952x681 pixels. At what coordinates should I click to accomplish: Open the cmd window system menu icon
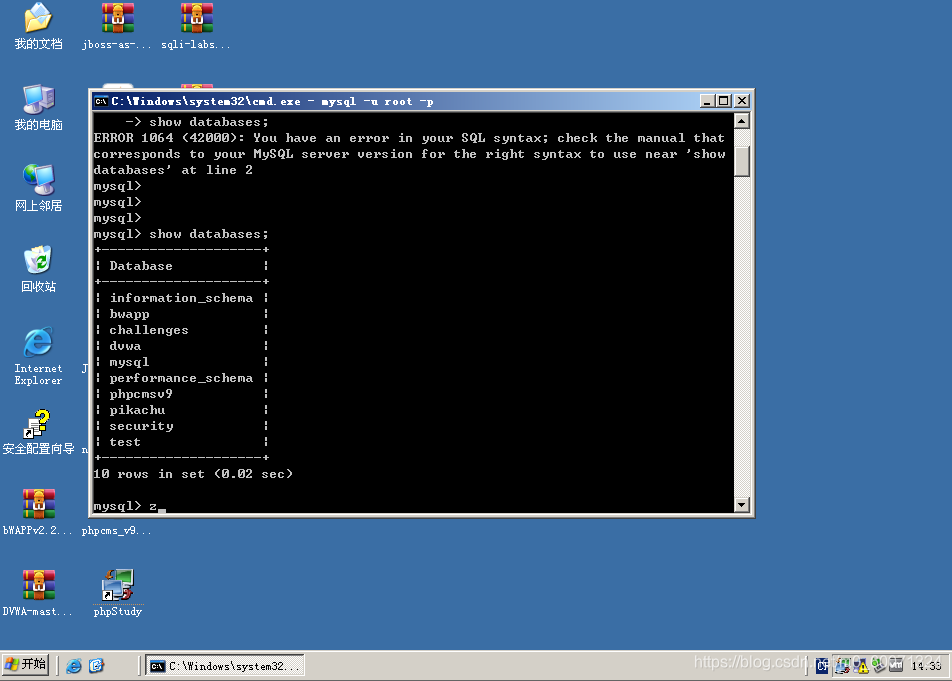pyautogui.click(x=101, y=101)
